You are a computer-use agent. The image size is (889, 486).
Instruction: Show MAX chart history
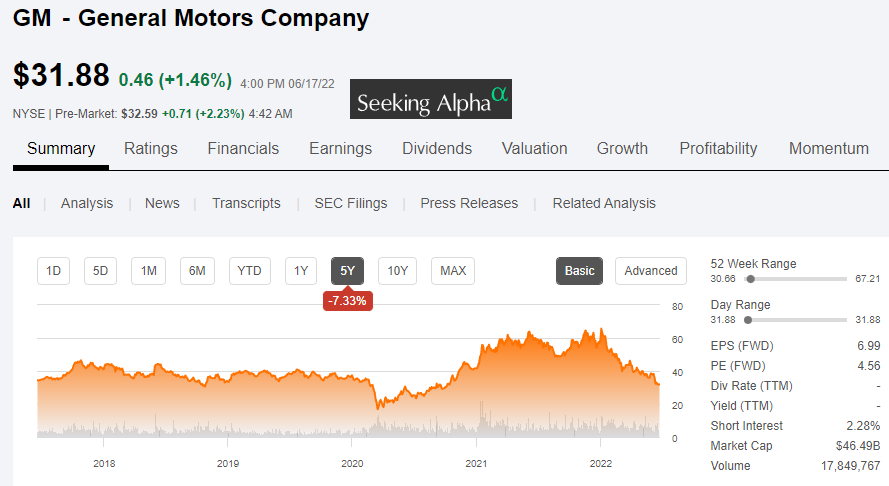point(453,270)
